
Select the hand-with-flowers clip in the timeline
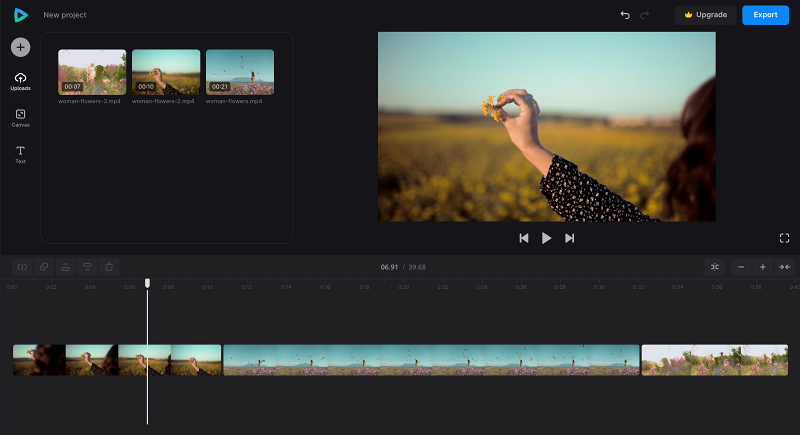[x=117, y=360]
